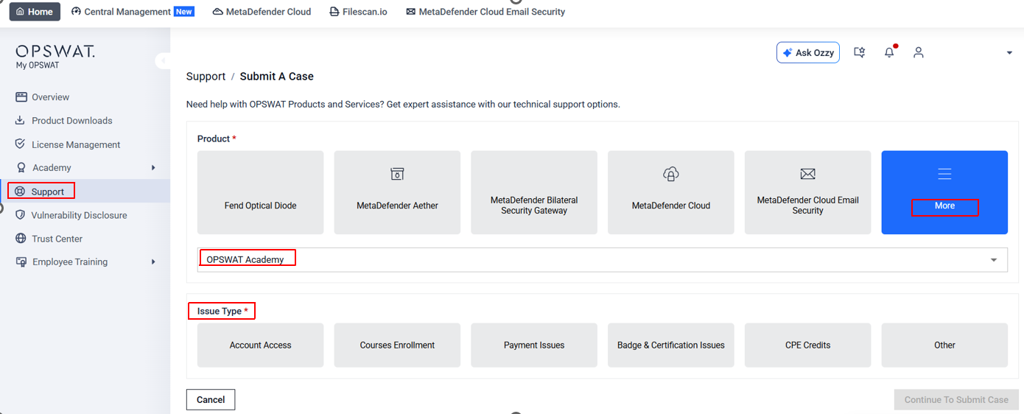Click the Central Management gauge icon

(76, 12)
